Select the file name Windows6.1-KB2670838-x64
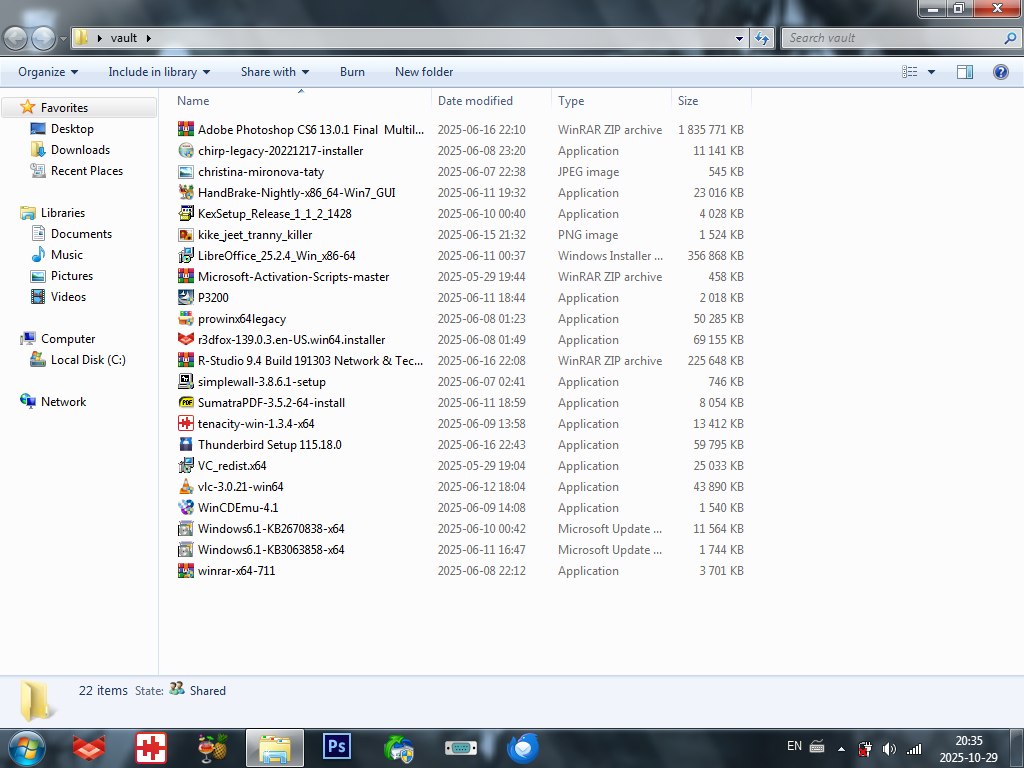1024x768 pixels. click(x=271, y=528)
